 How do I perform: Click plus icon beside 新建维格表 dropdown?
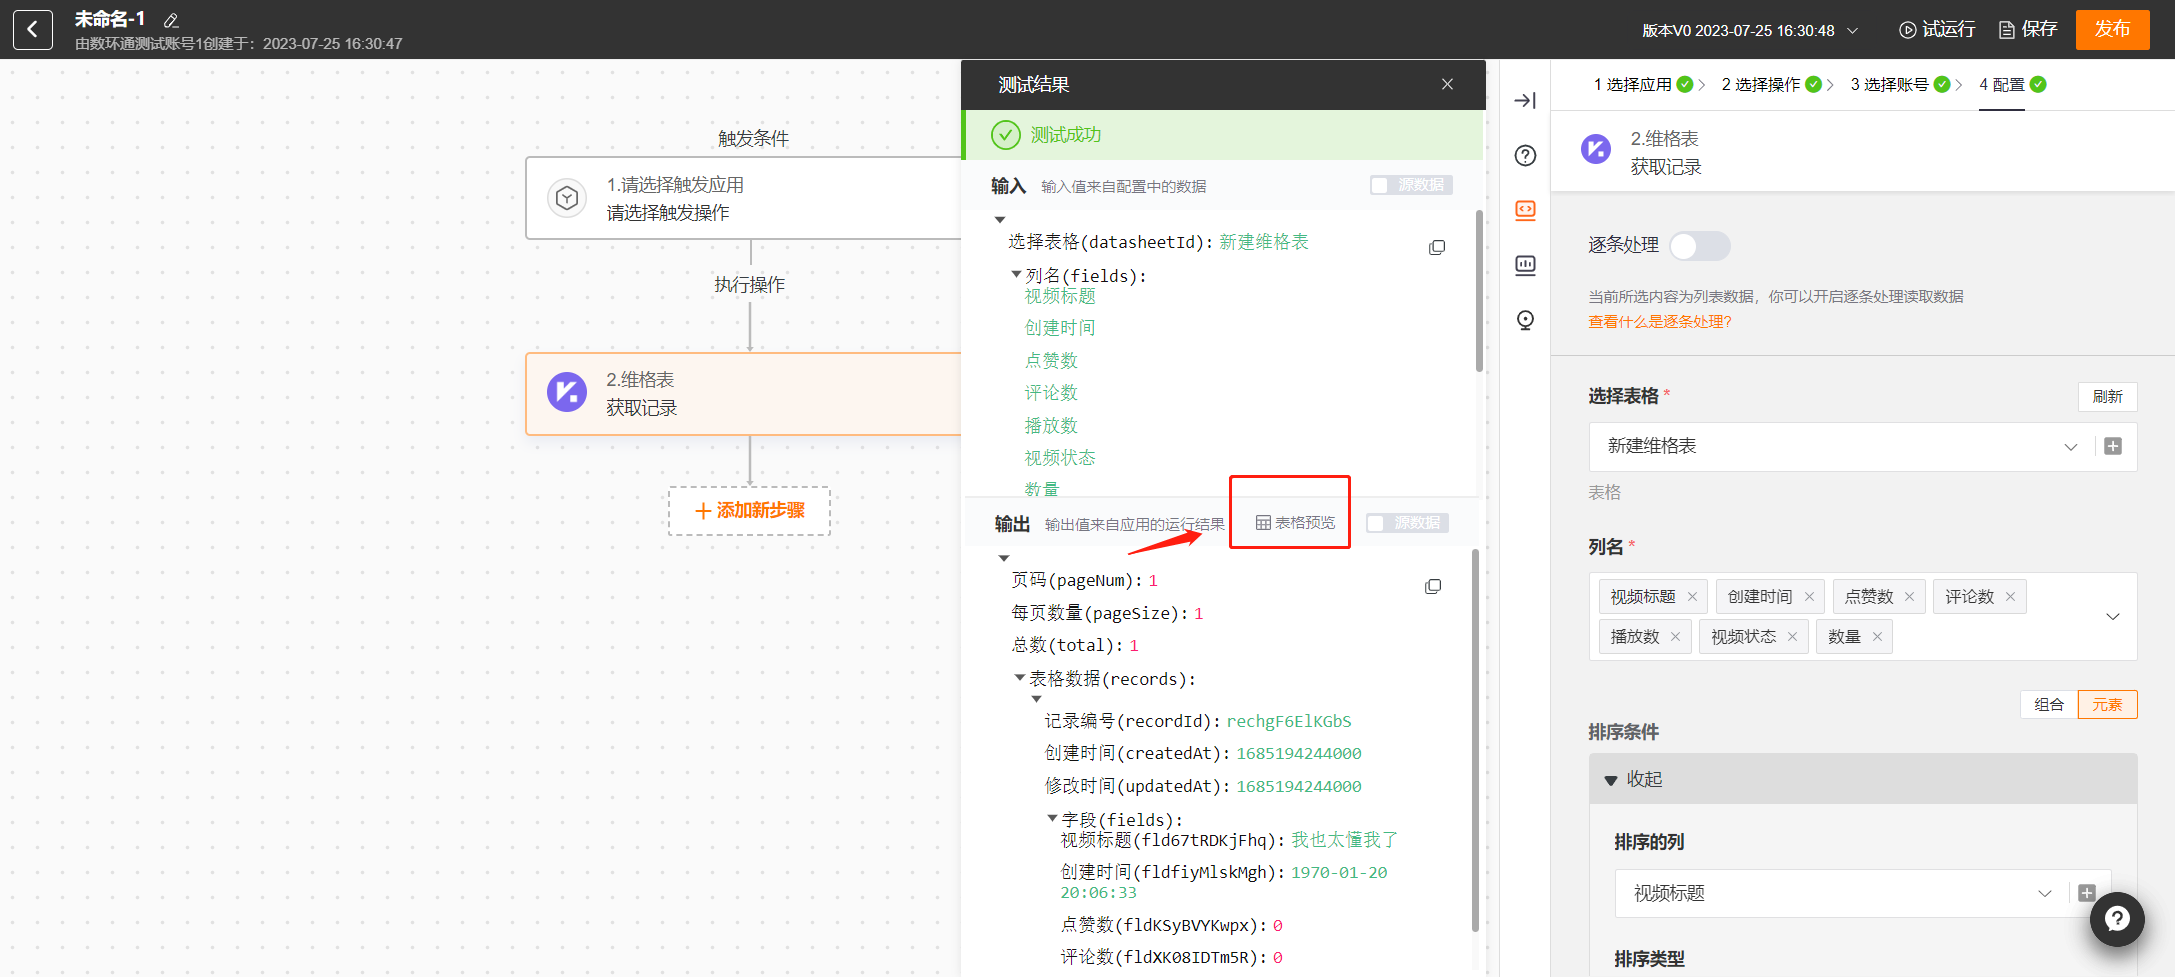click(x=2113, y=446)
